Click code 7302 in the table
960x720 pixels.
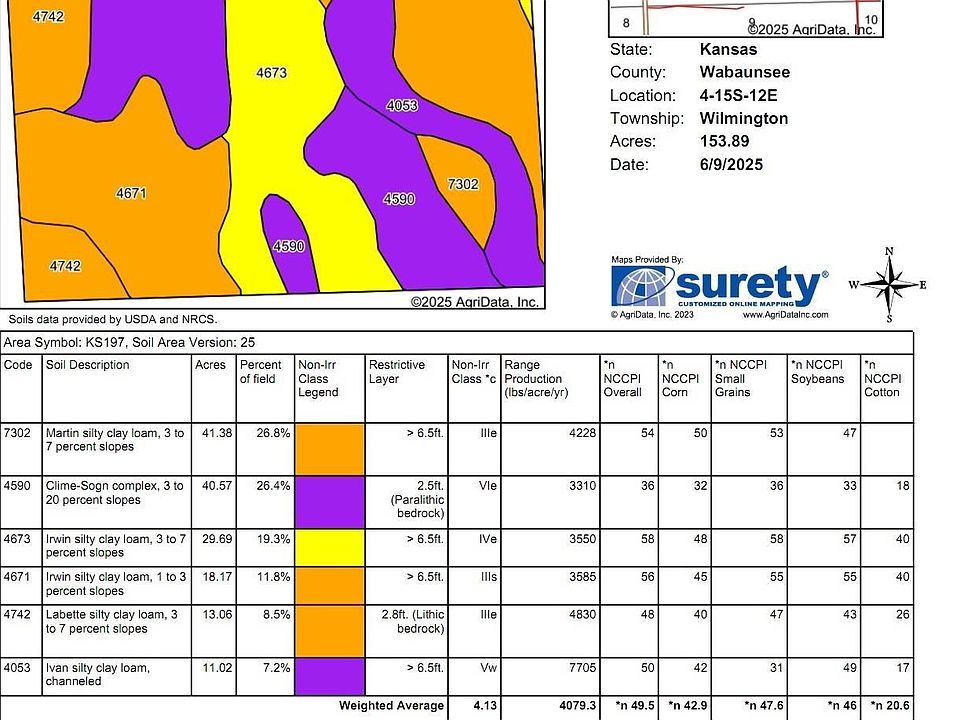click(x=17, y=433)
